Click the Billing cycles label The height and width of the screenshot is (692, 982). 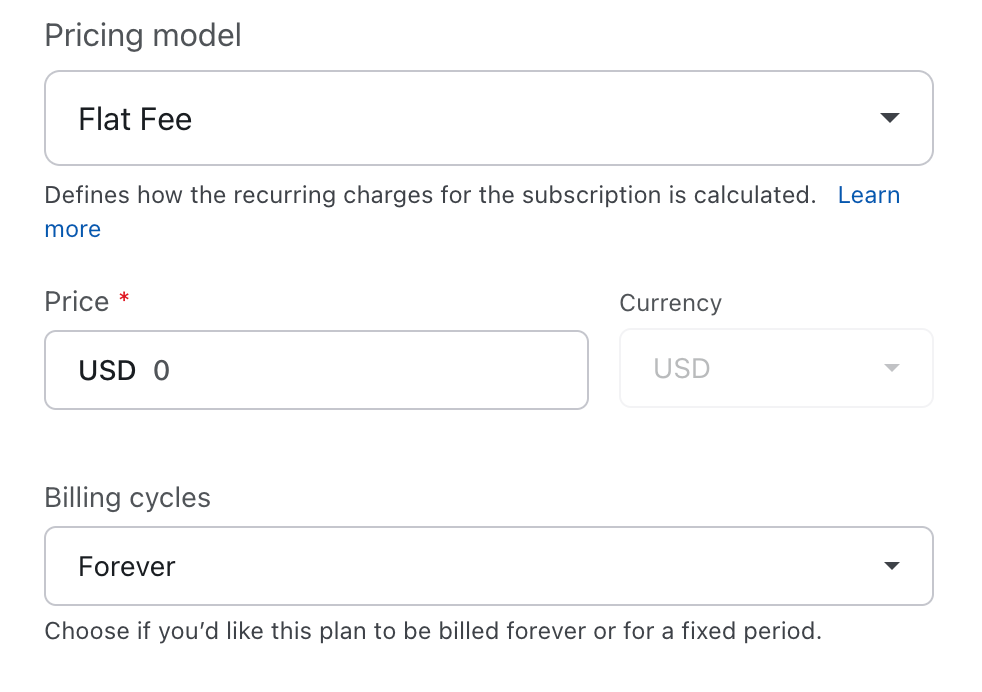(127, 498)
